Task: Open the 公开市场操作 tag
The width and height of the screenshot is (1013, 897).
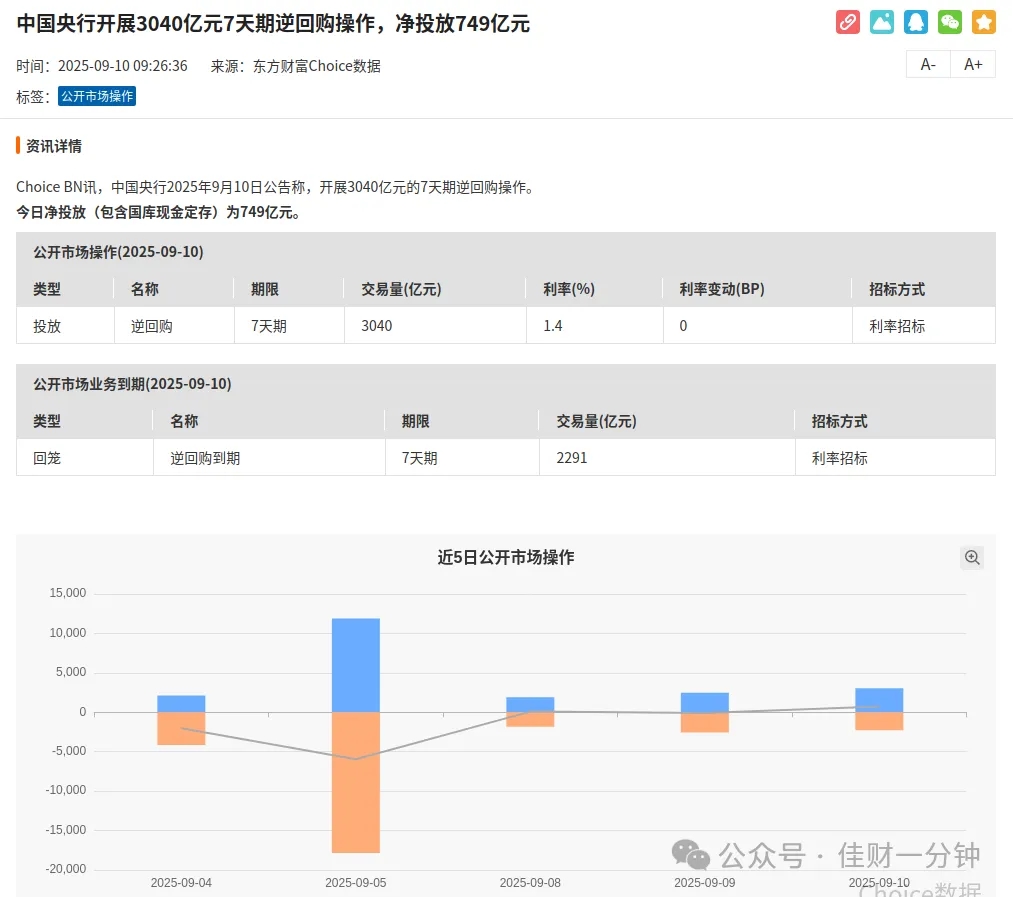Action: [97, 96]
